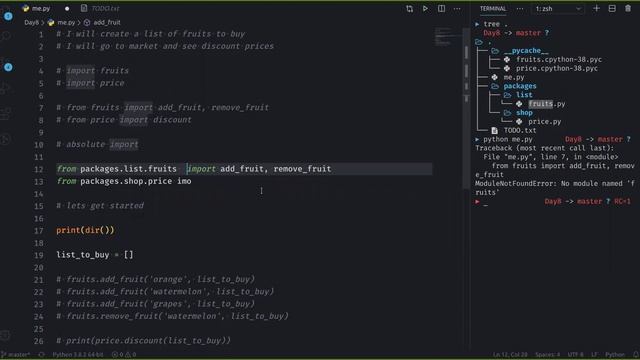This screenshot has height=360, width=640.
Task: Click packages folder in terminal tree
Action: (x=520, y=86)
